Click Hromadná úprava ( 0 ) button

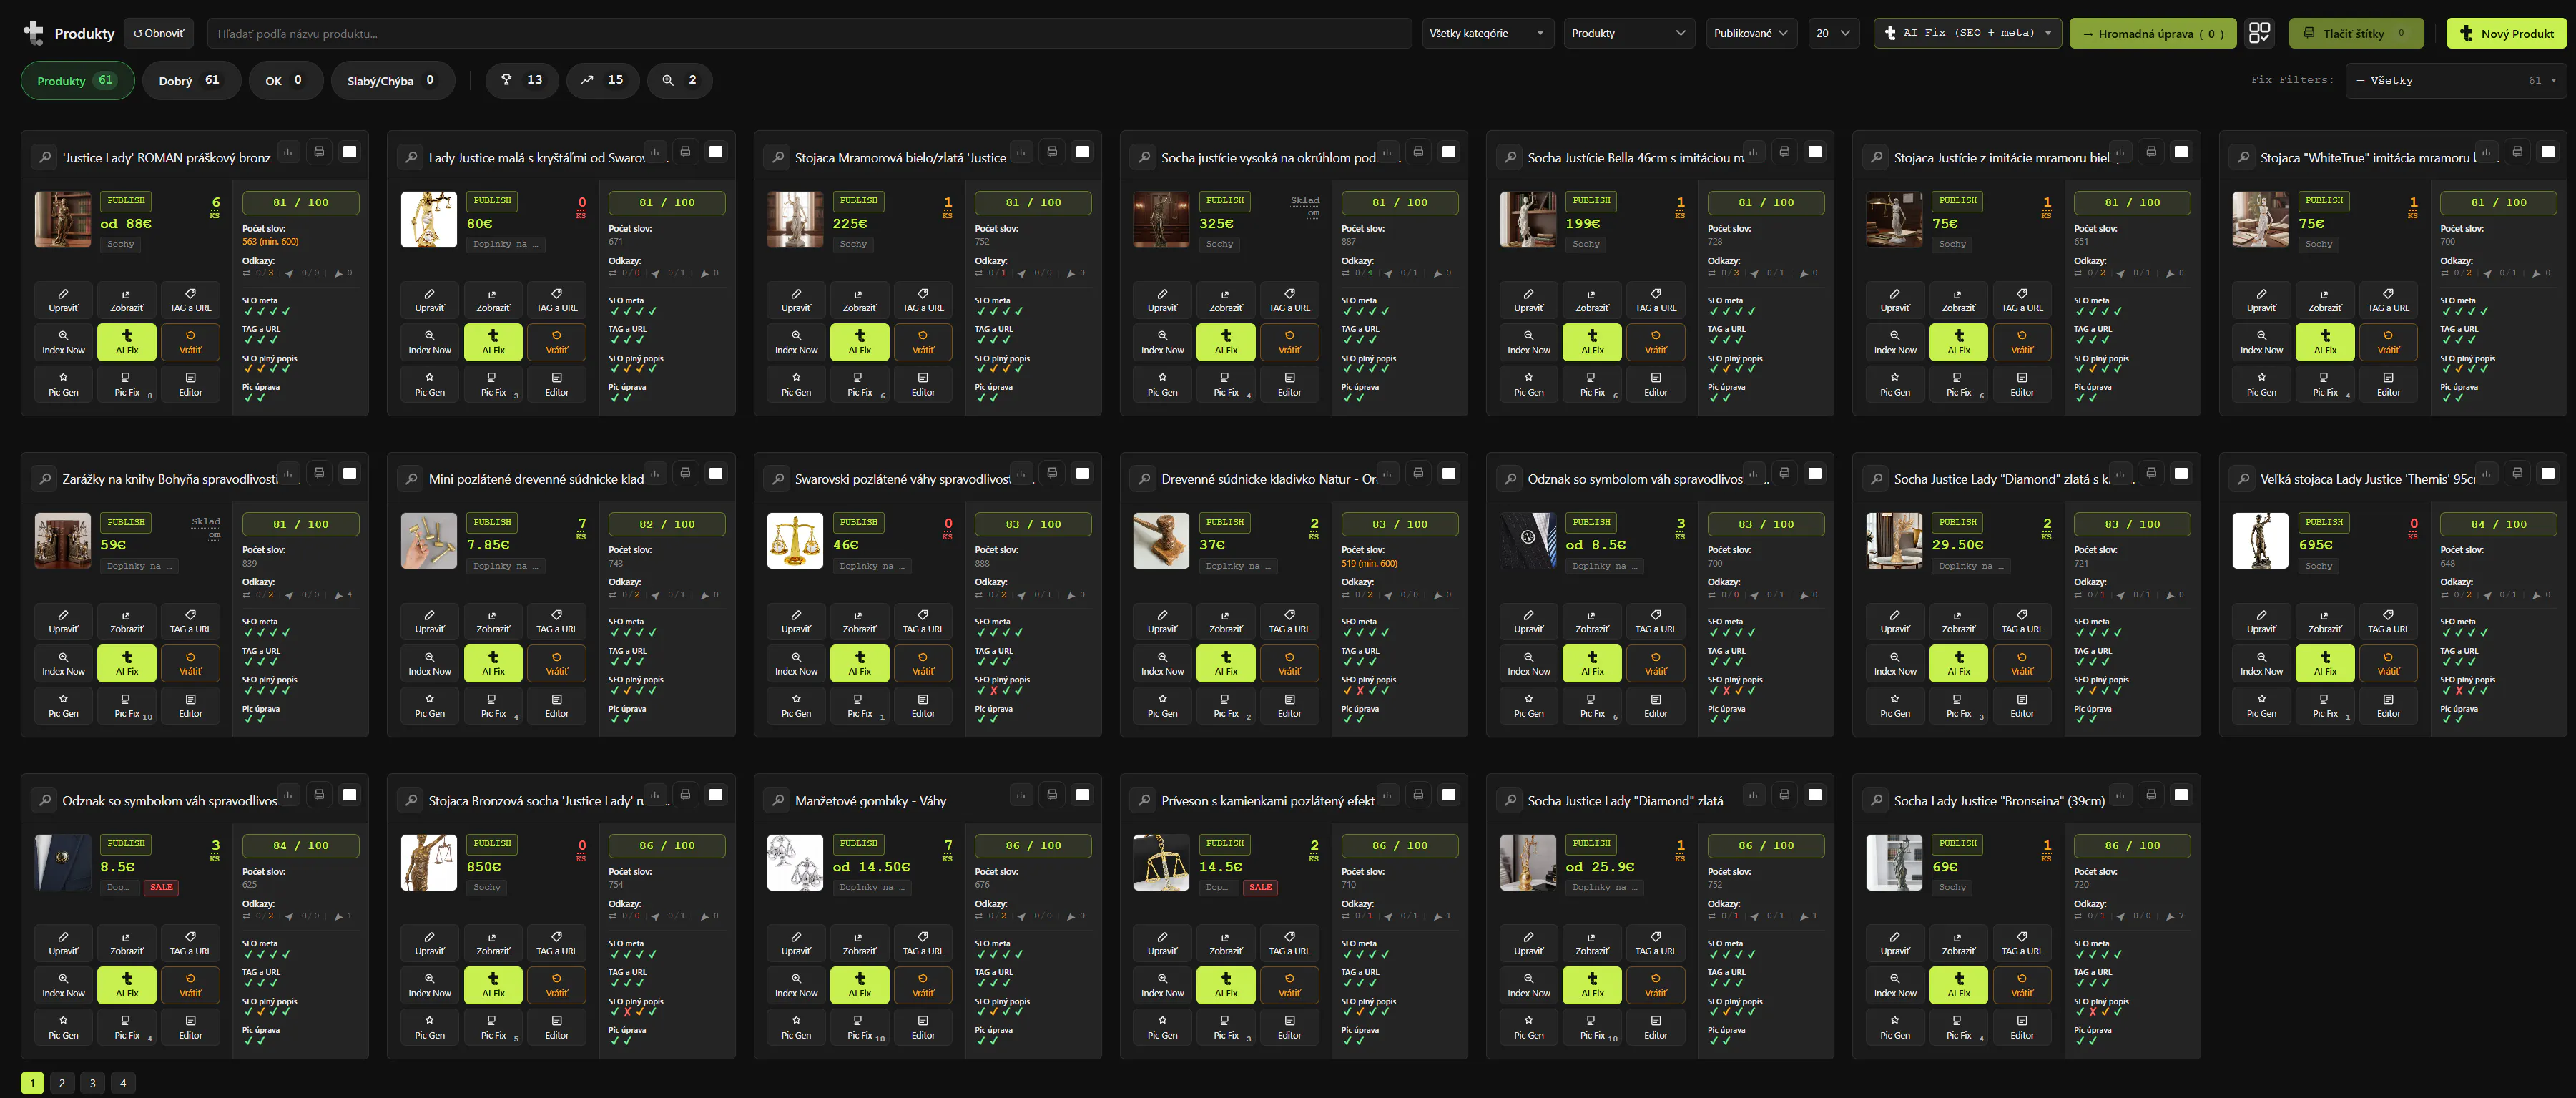(2152, 33)
